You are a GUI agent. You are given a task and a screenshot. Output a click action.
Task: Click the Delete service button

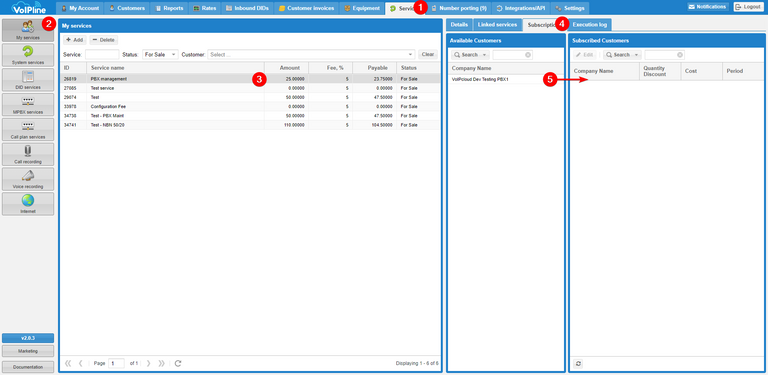(103, 40)
